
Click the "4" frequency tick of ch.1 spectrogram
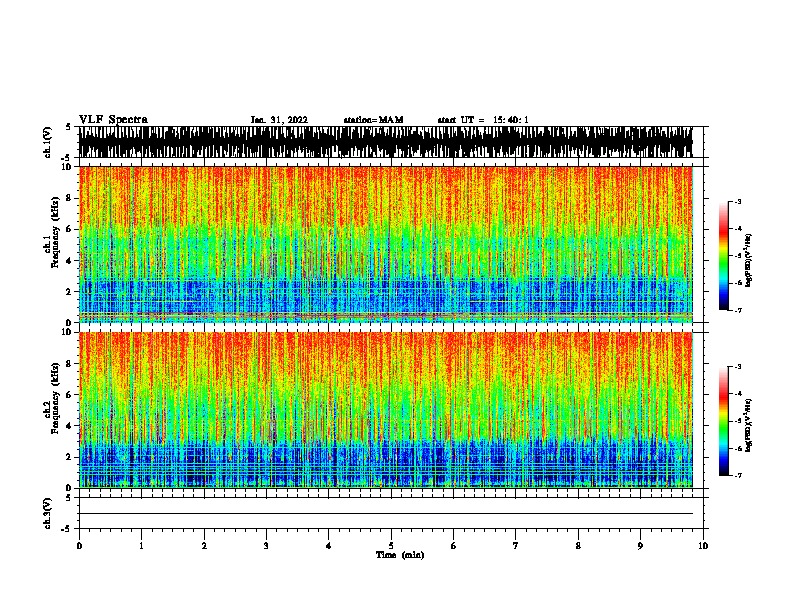pyautogui.click(x=70, y=261)
